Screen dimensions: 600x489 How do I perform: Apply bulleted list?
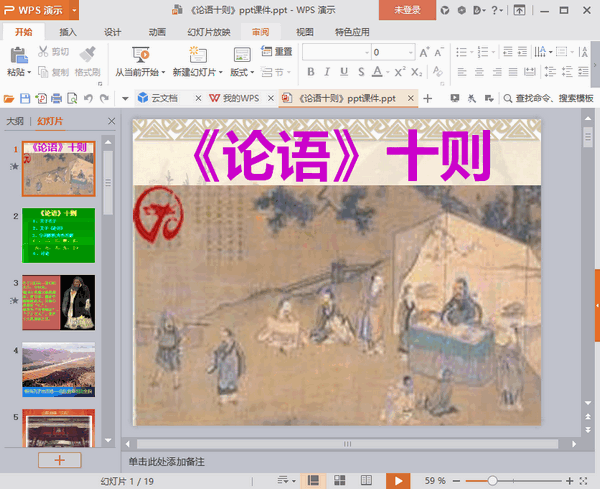tap(461, 52)
